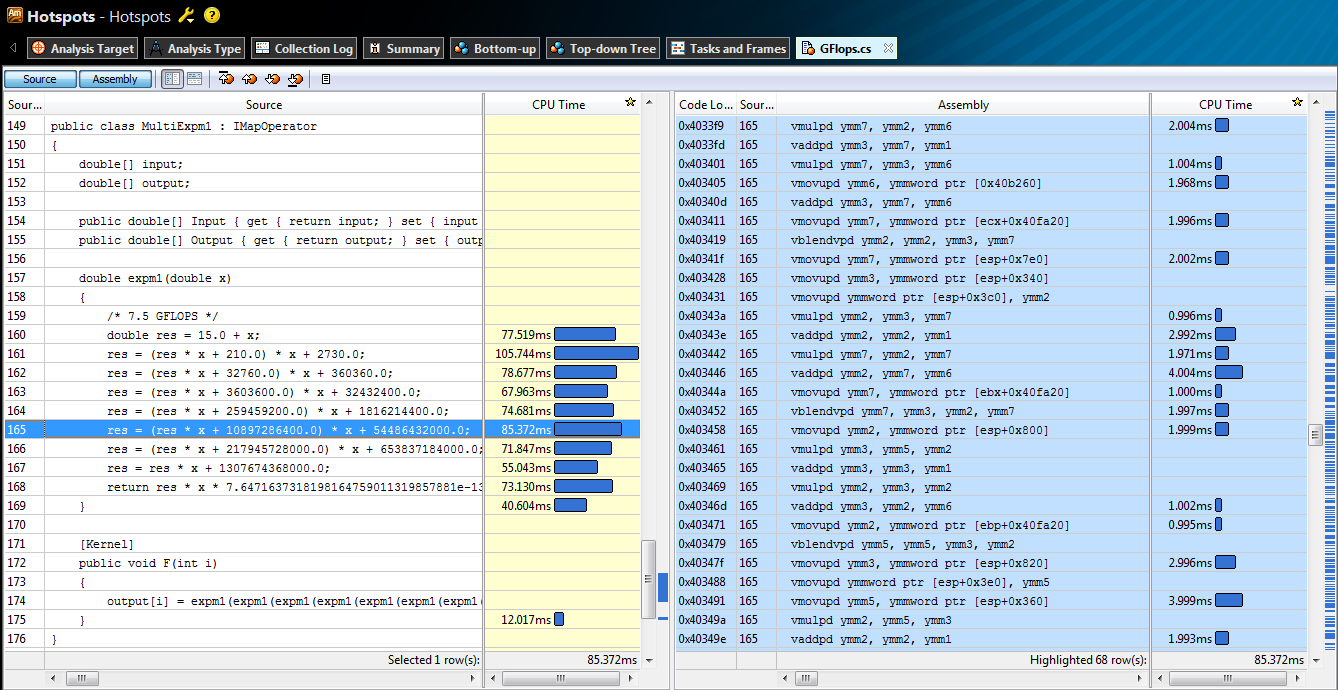Image resolution: width=1338 pixels, height=690 pixels.
Task: Toggle the Source view button
Action: [40, 79]
